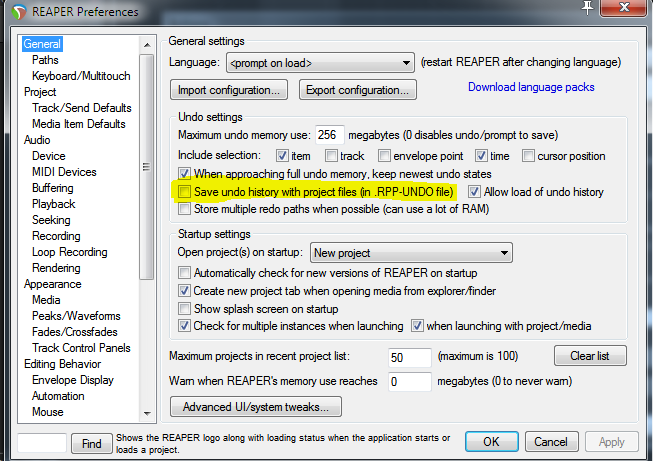Viewport: 653px width, 461px height.
Task: Click the pin icon in title bar
Action: pyautogui.click(x=588, y=7)
